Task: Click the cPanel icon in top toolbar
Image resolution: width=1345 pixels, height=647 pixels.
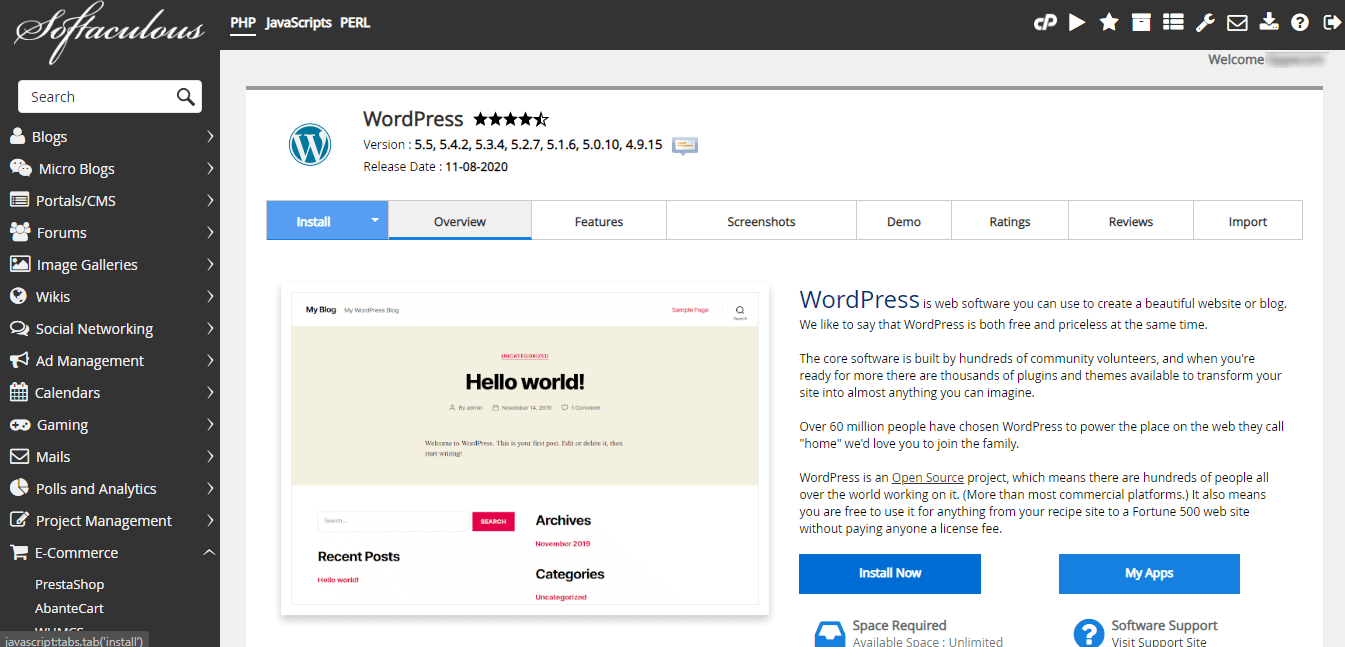Action: [1045, 22]
